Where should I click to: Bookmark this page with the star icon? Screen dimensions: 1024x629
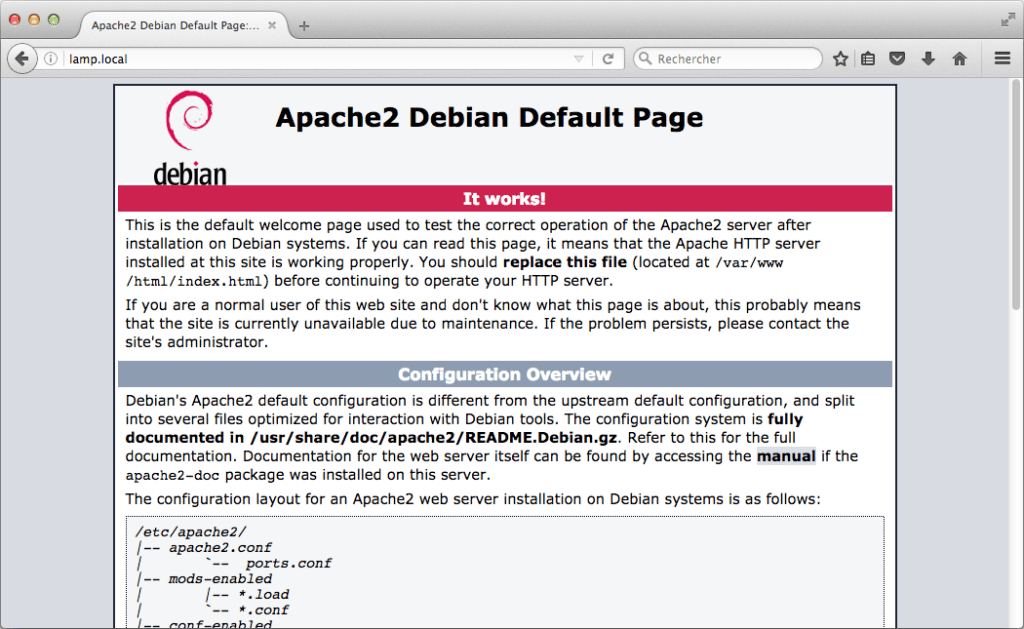click(x=840, y=58)
